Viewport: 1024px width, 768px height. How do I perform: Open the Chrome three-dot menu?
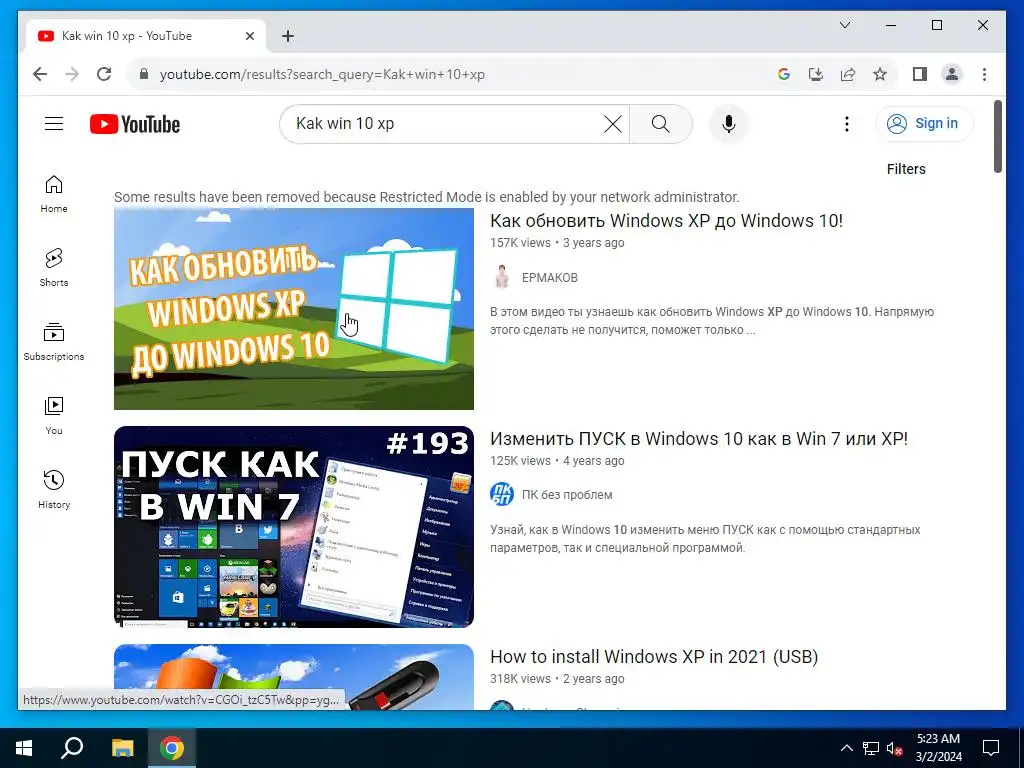pyautogui.click(x=984, y=74)
